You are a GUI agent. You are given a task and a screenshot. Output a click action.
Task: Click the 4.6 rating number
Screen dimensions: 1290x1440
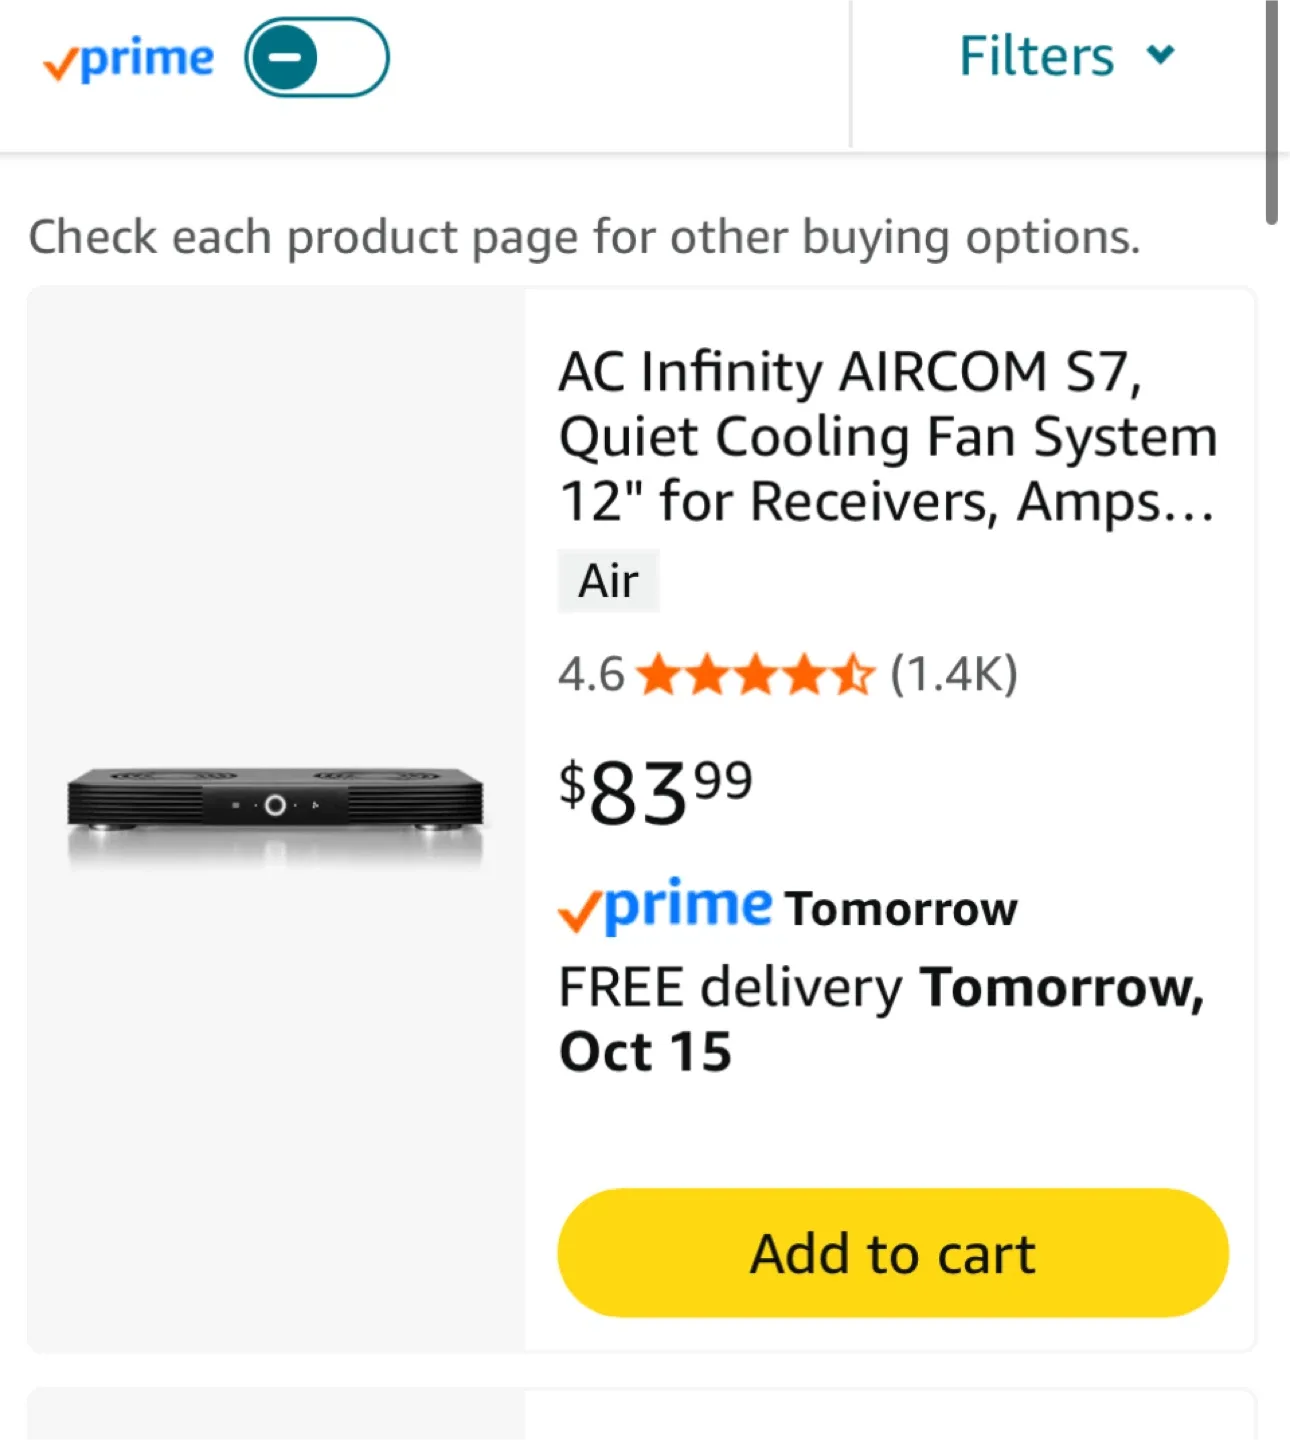(x=591, y=674)
